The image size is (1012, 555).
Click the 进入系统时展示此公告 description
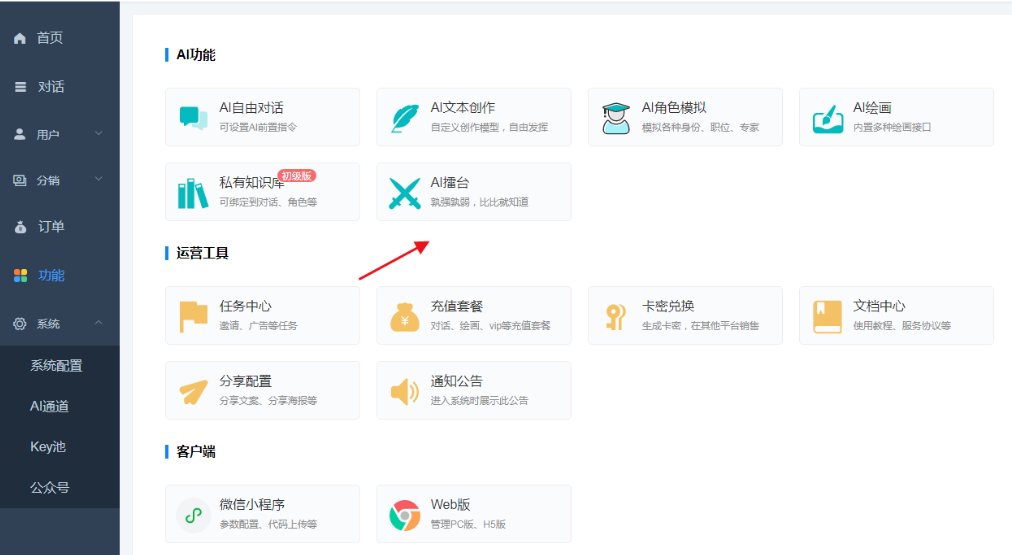[x=480, y=401]
